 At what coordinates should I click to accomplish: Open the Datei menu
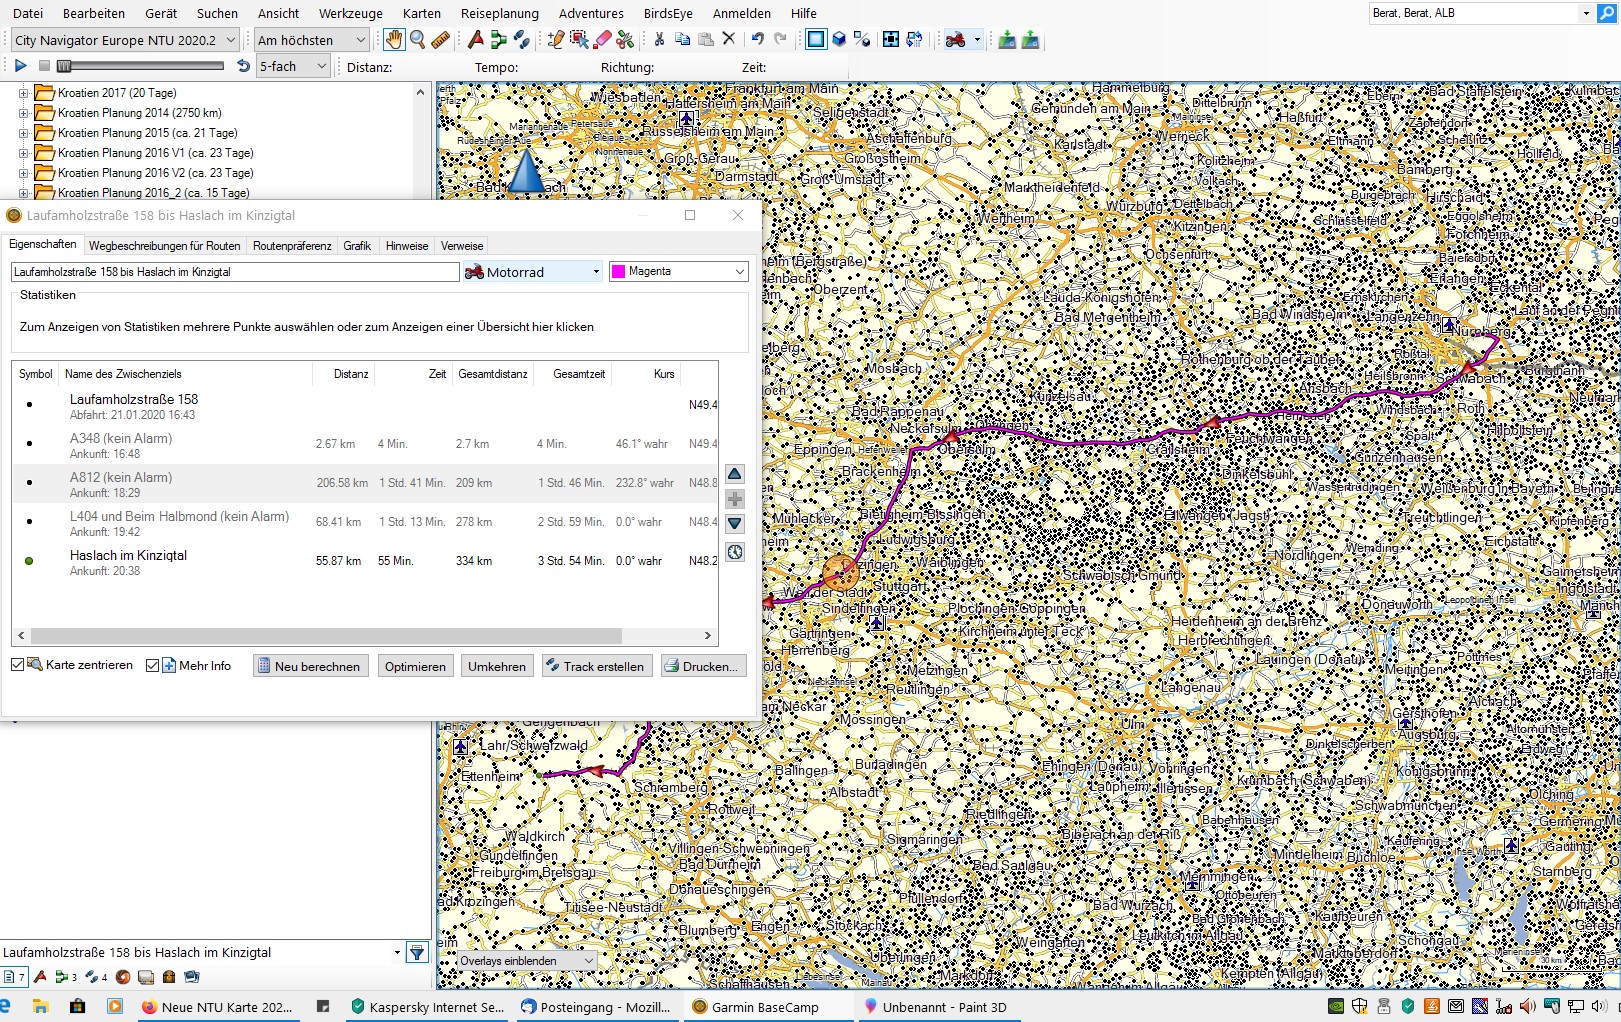(x=28, y=13)
